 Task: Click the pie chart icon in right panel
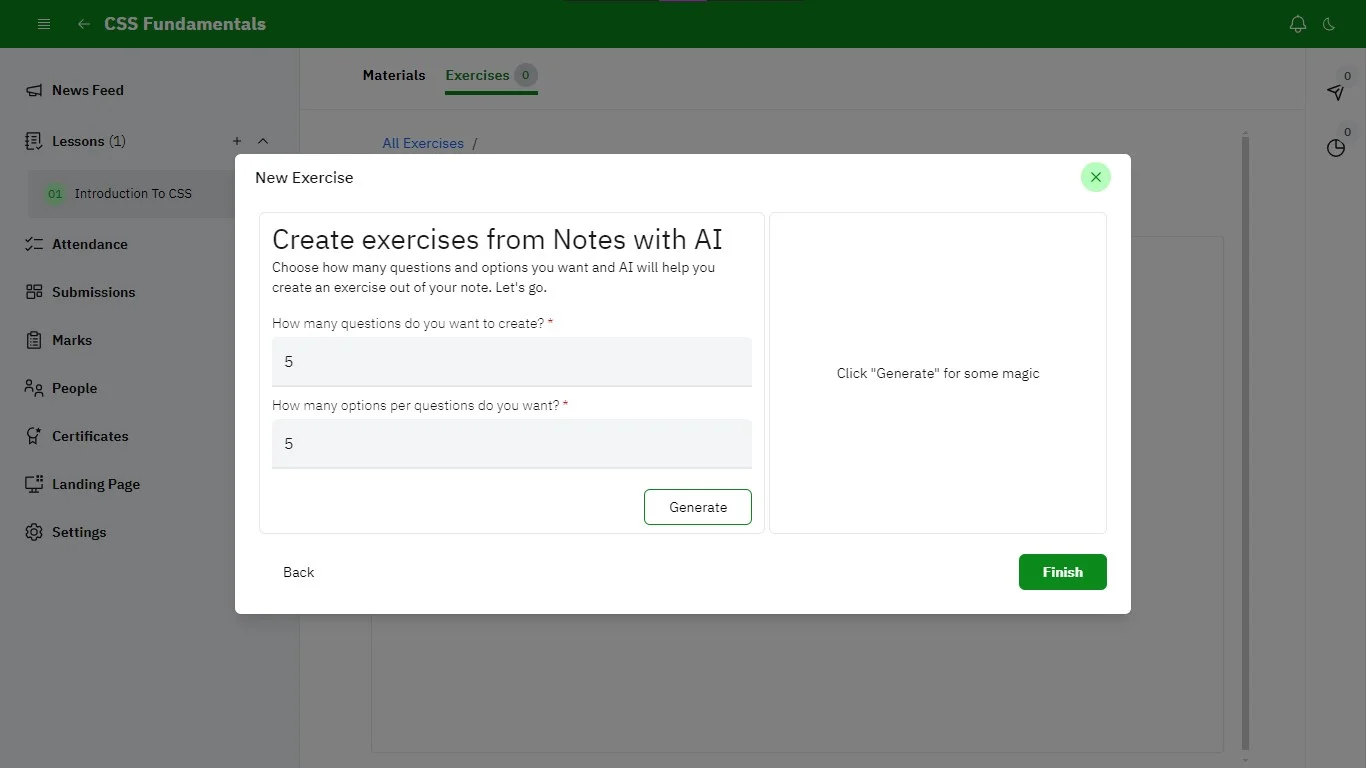(x=1336, y=148)
